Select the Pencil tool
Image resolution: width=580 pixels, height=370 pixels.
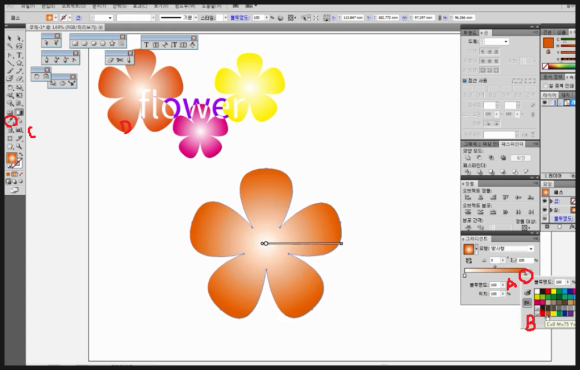pos(20,71)
